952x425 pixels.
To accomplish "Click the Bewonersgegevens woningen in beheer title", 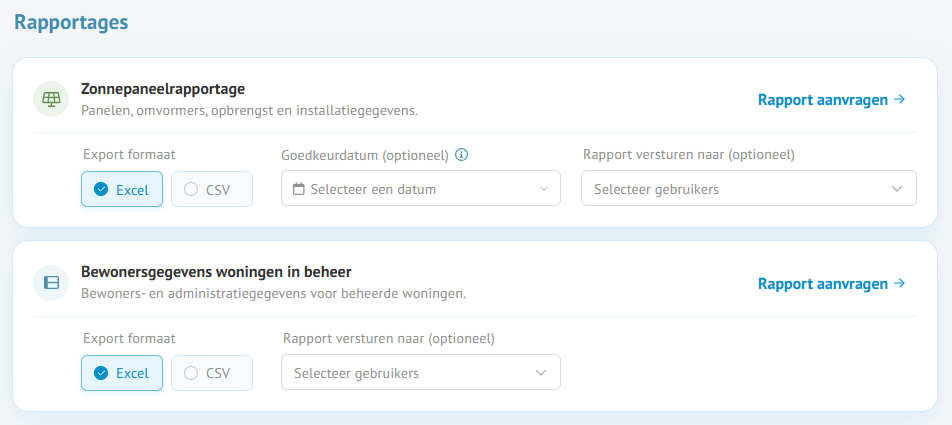I will (x=216, y=271).
